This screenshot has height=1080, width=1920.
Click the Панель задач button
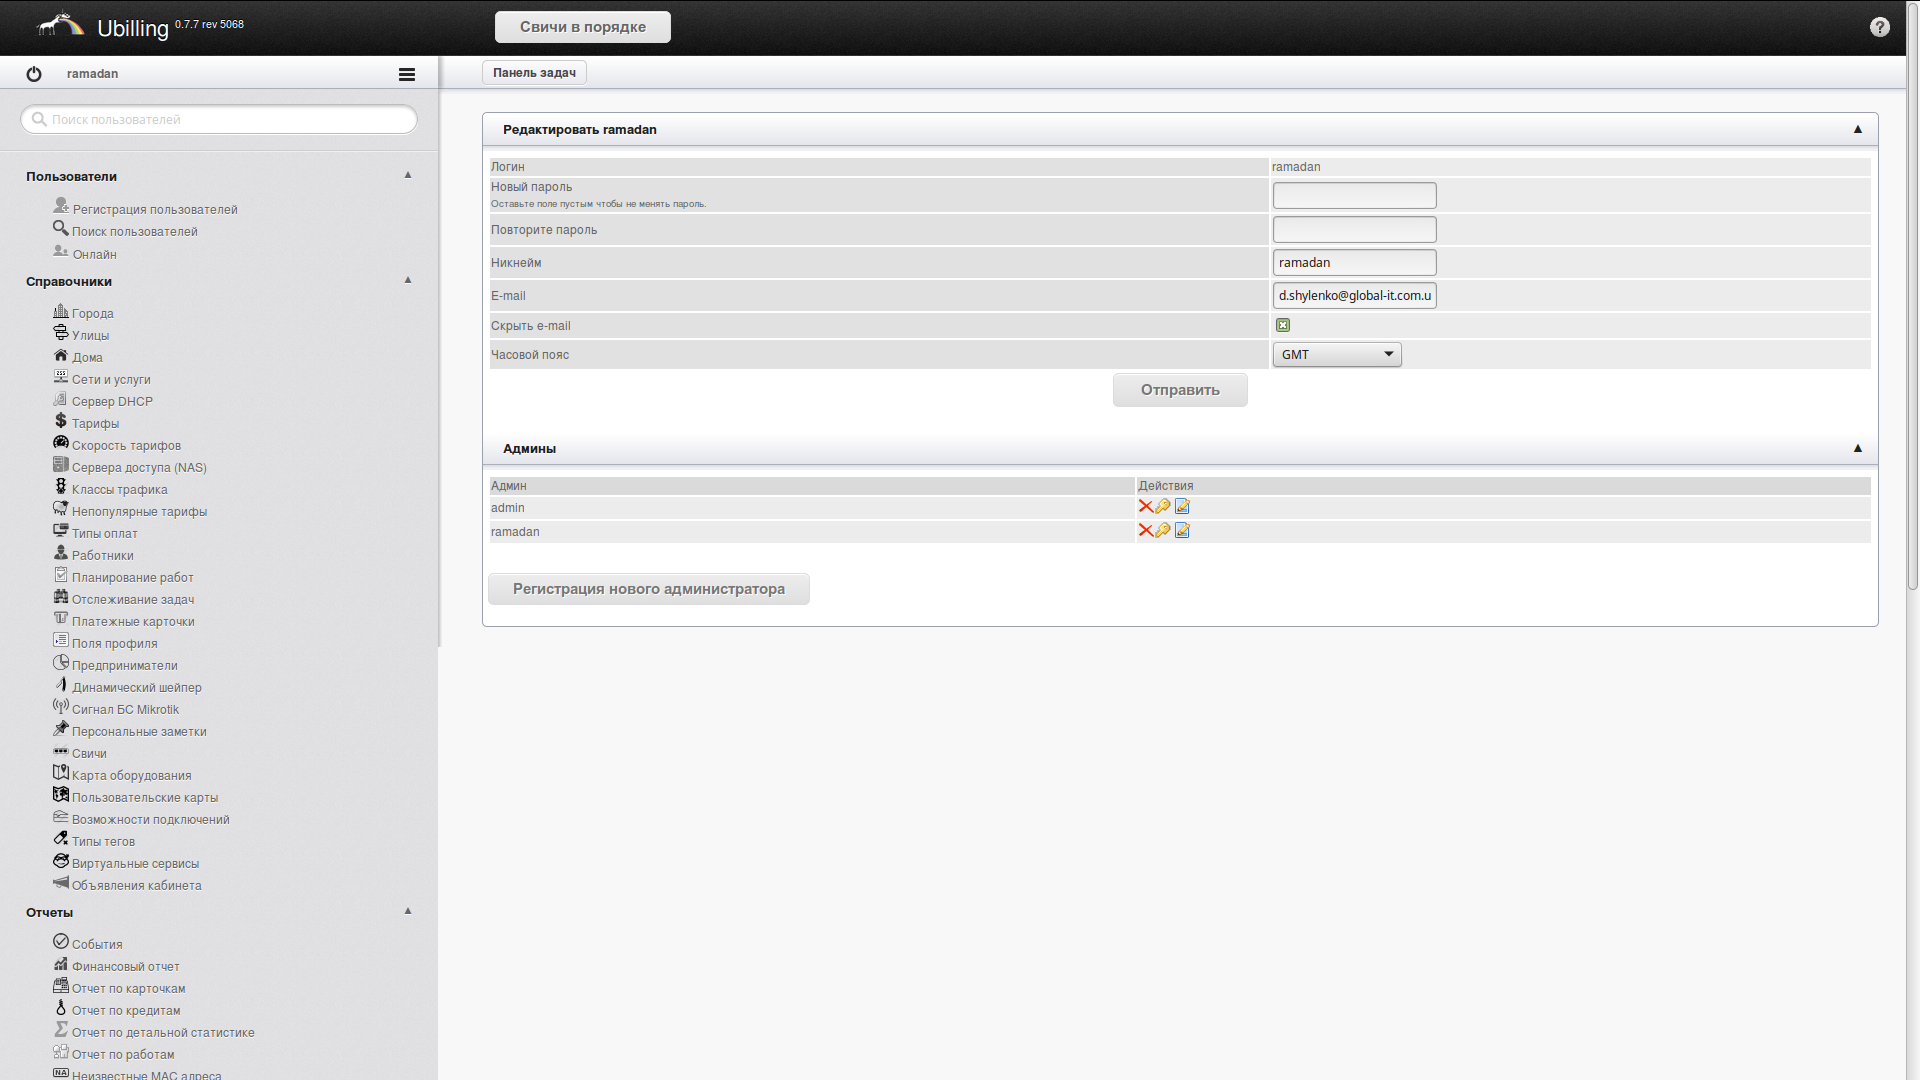click(534, 73)
